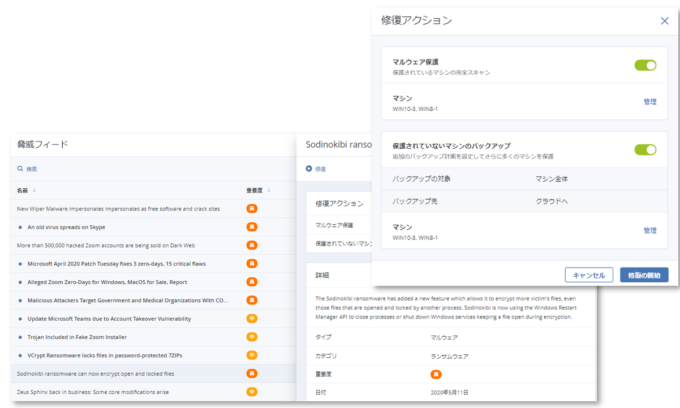
Task: Click severity badge for An old virus spreads on Skype
Action: [252, 227]
